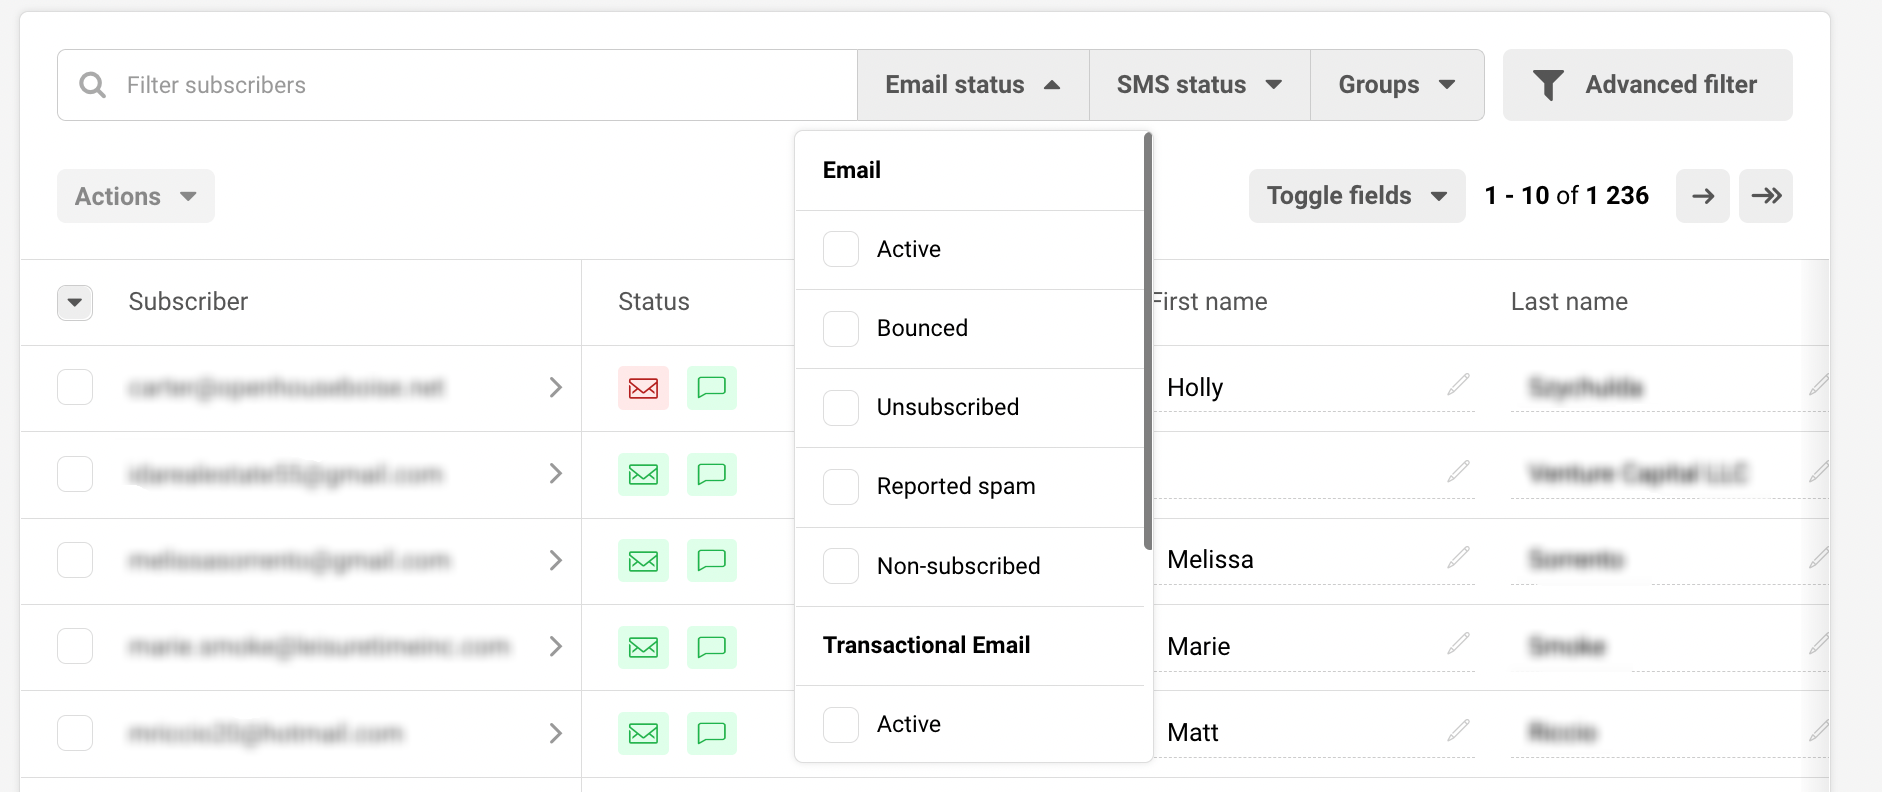Click the pencil edit icon next to Holly
The image size is (1882, 792).
[x=1458, y=384]
